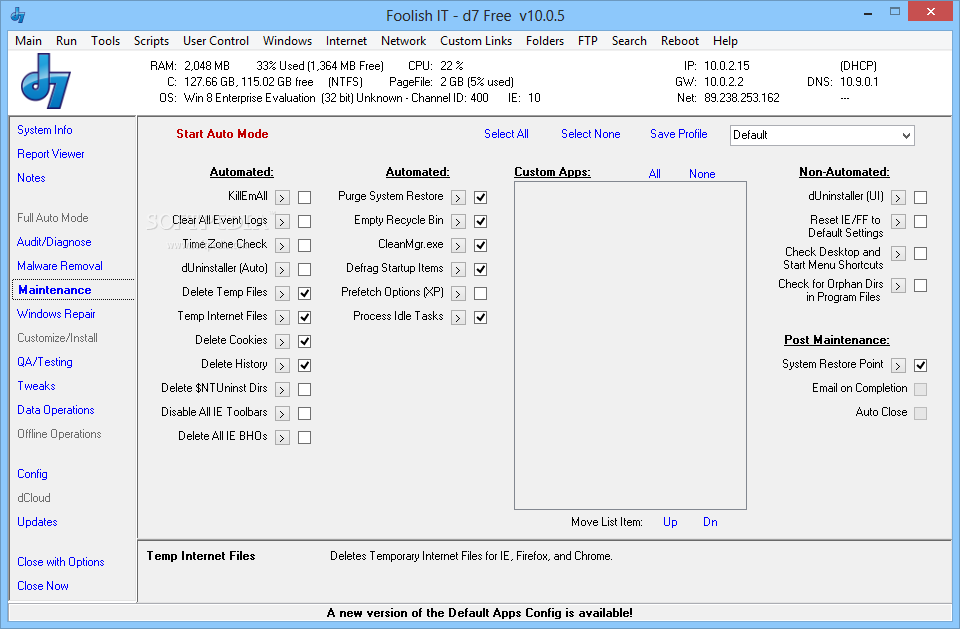960x629 pixels.
Task: Click the d7 title bar app icon
Action: (18, 15)
